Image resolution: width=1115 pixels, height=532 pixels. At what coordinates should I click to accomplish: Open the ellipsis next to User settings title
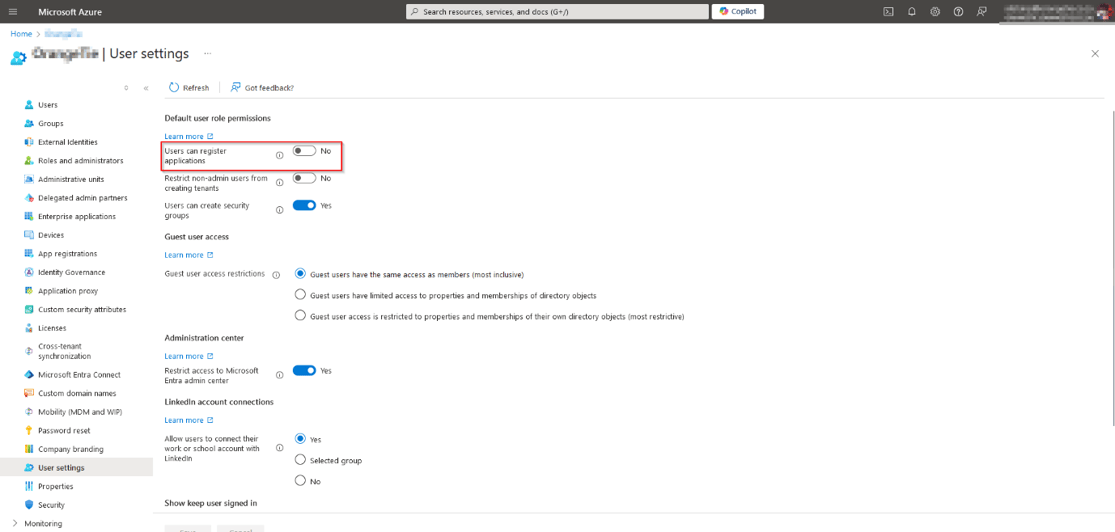[x=208, y=53]
